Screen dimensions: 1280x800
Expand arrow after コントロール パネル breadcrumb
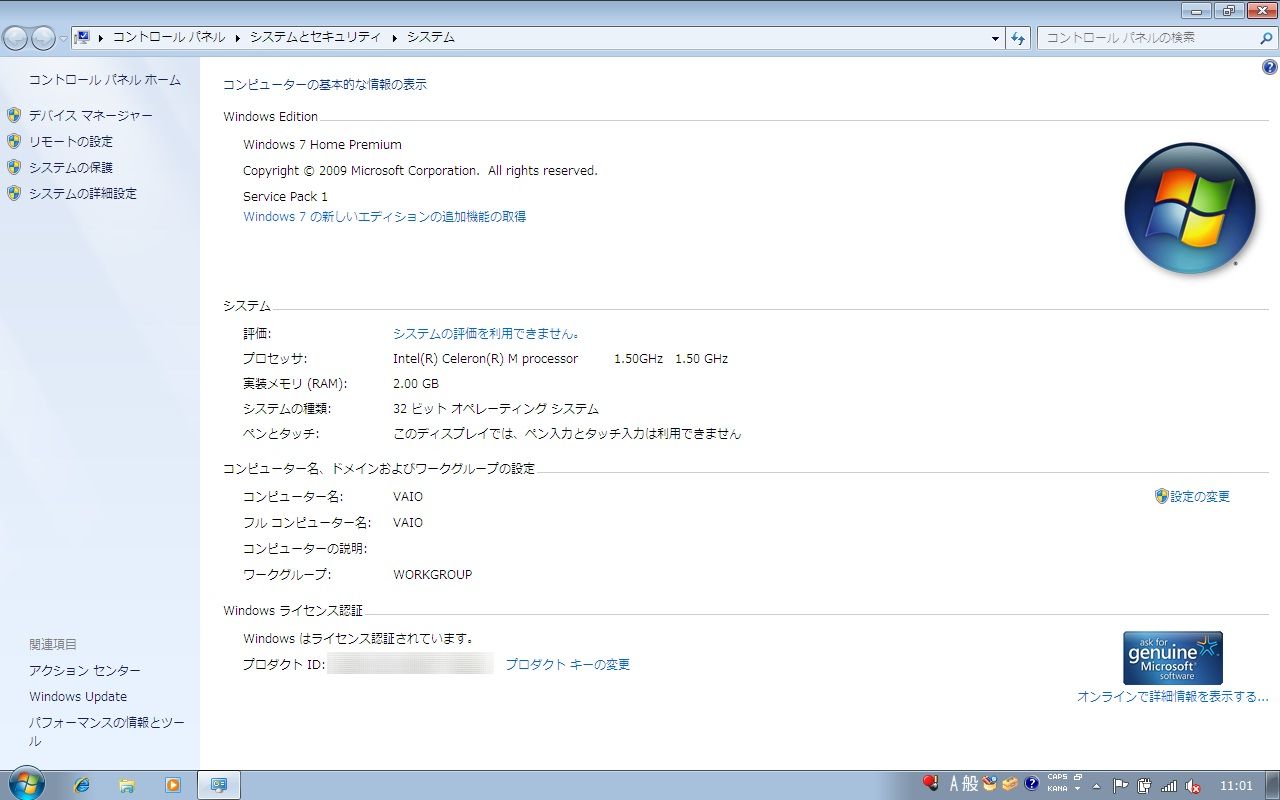coord(238,37)
